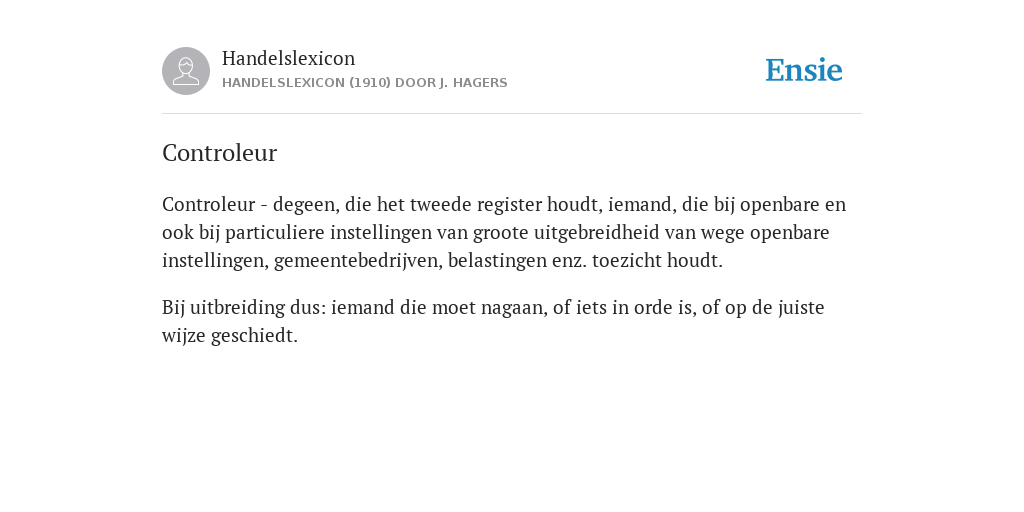Click the horizontal divider below the header
This screenshot has width=1024, height=512.
512,114
